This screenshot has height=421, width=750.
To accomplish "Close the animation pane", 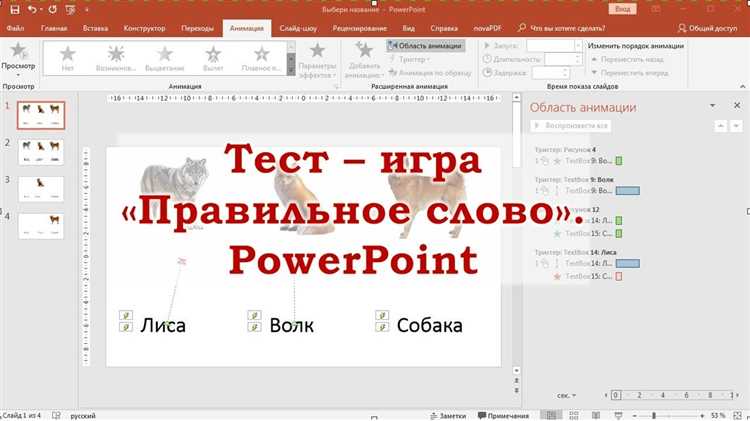I will point(737,105).
